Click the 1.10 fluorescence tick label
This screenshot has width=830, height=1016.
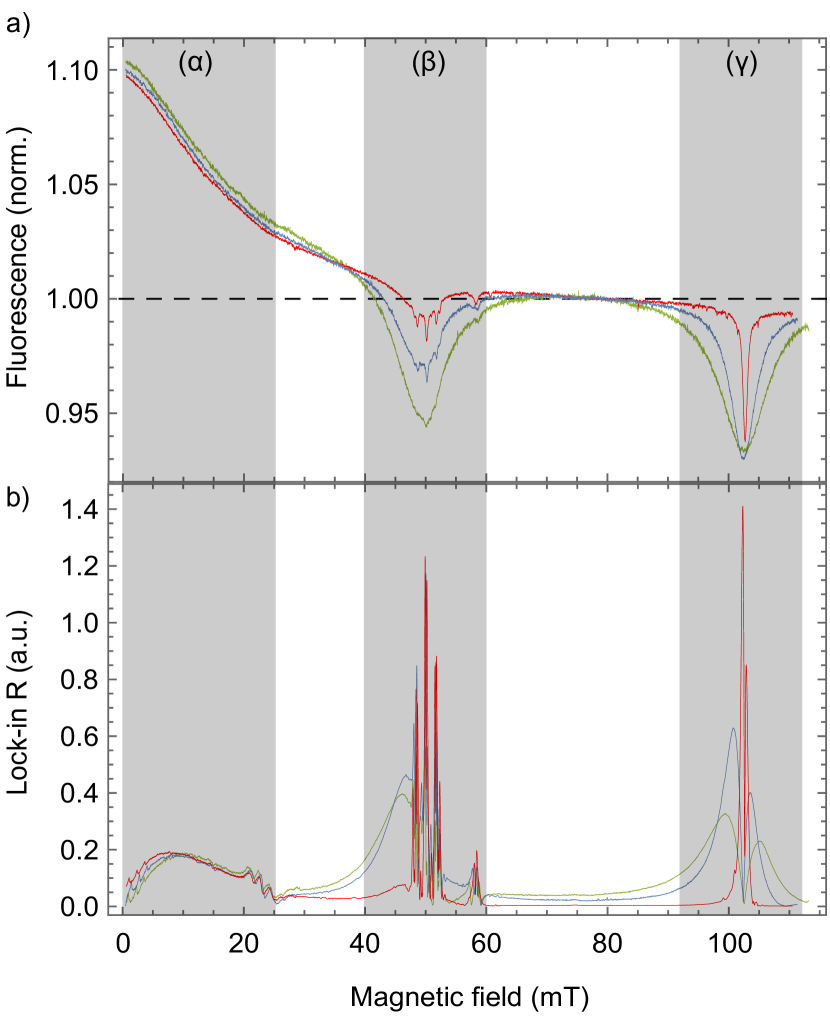[72, 70]
